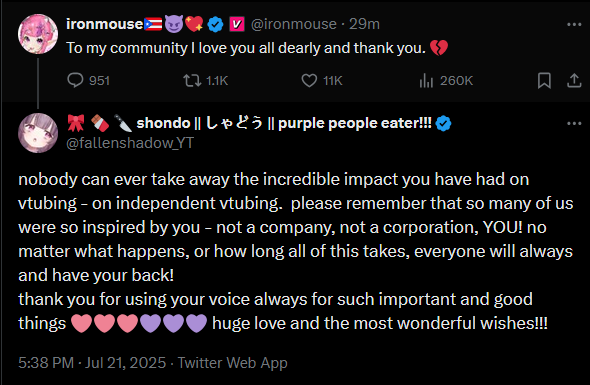Image resolution: width=590 pixels, height=385 pixels.
Task: Click ironmouse's blue verified badge
Action: [x=216, y=24]
